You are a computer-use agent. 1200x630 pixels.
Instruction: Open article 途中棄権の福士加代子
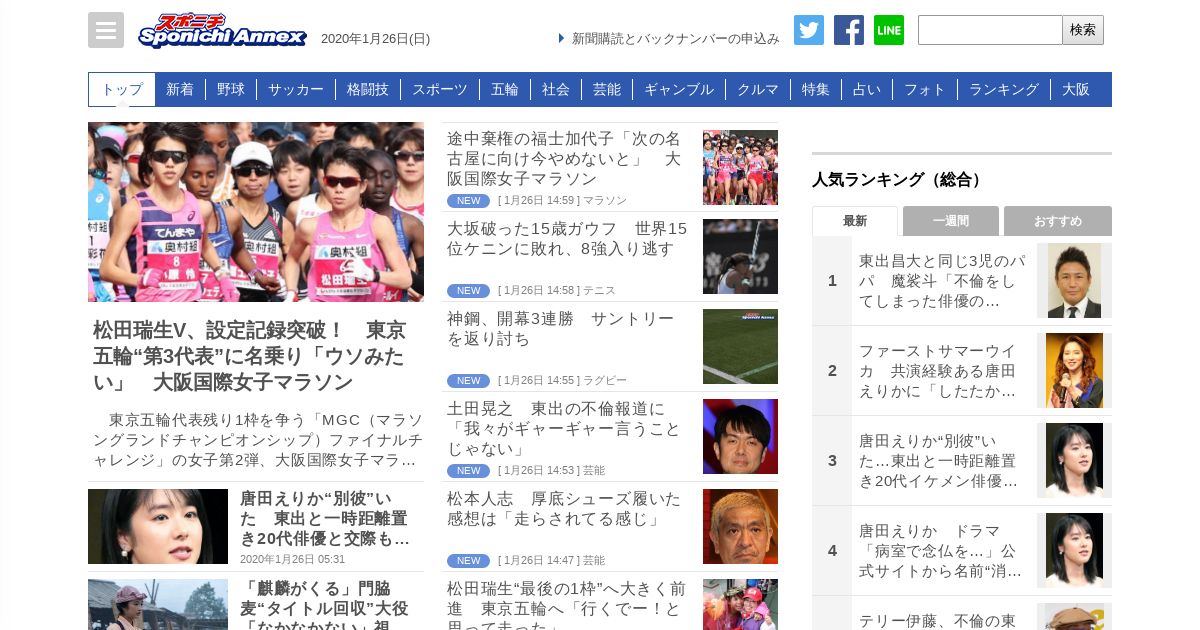tap(565, 158)
